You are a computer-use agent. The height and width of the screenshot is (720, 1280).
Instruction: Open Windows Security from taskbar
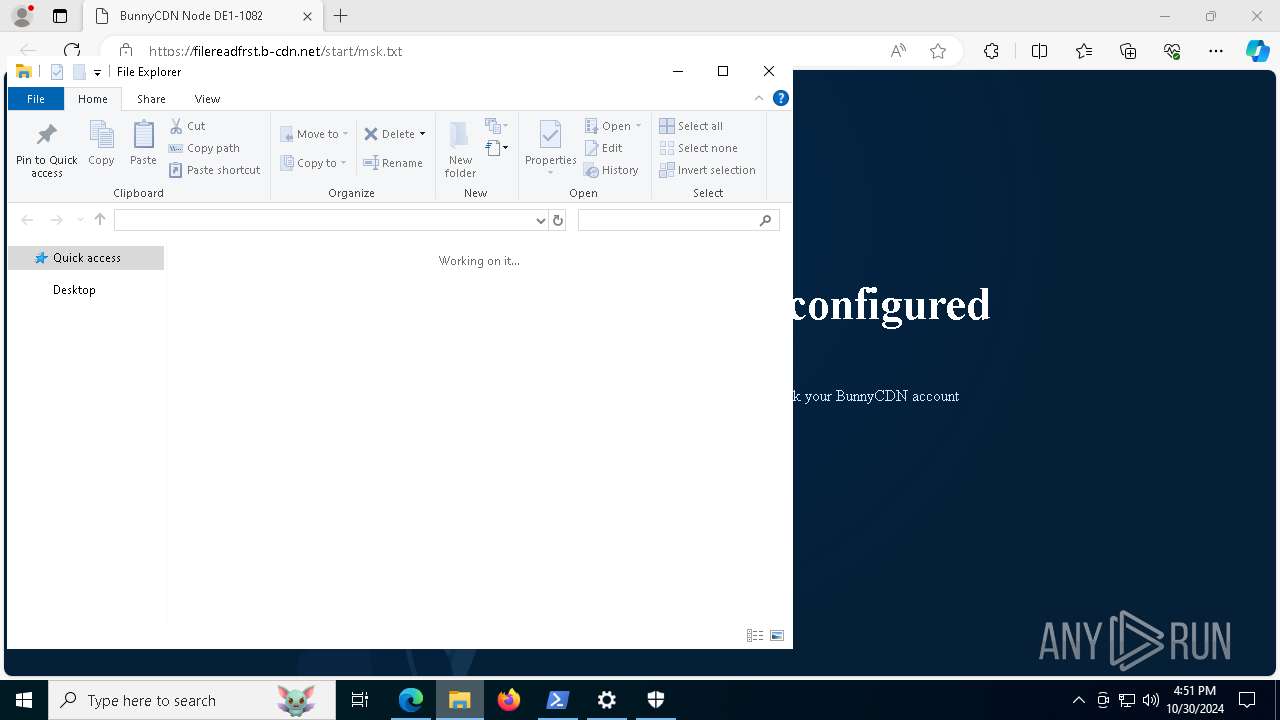tap(656, 700)
